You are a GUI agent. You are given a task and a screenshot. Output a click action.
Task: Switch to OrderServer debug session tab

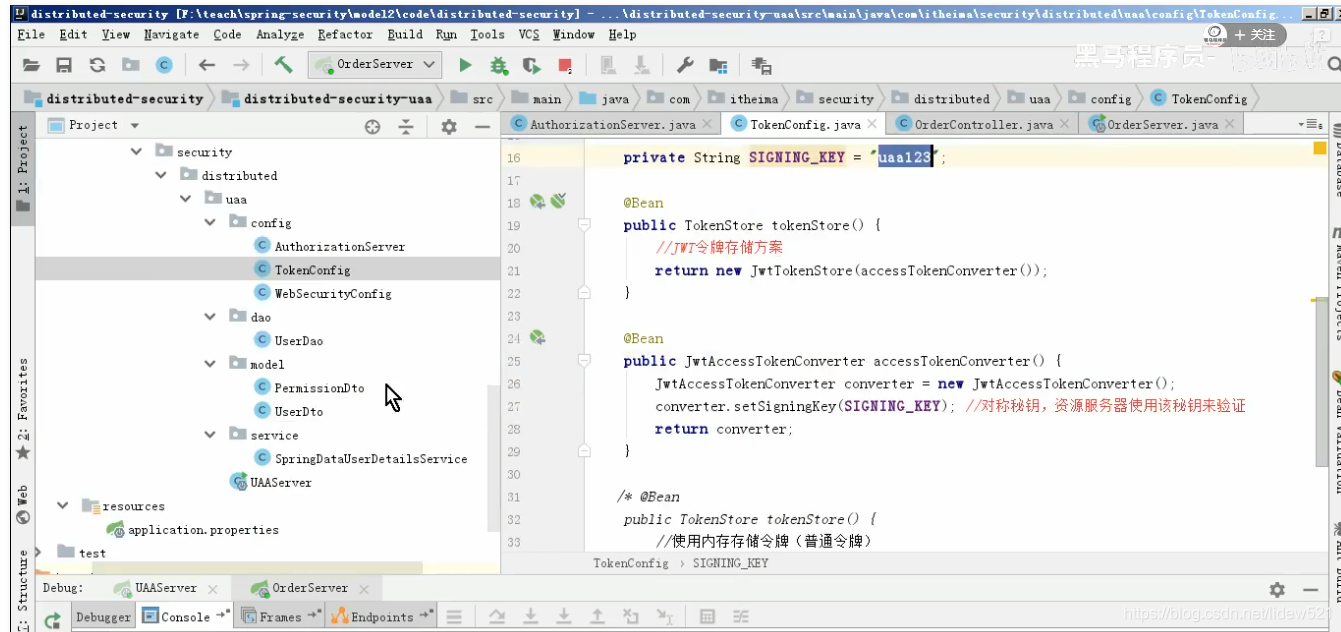[310, 588]
